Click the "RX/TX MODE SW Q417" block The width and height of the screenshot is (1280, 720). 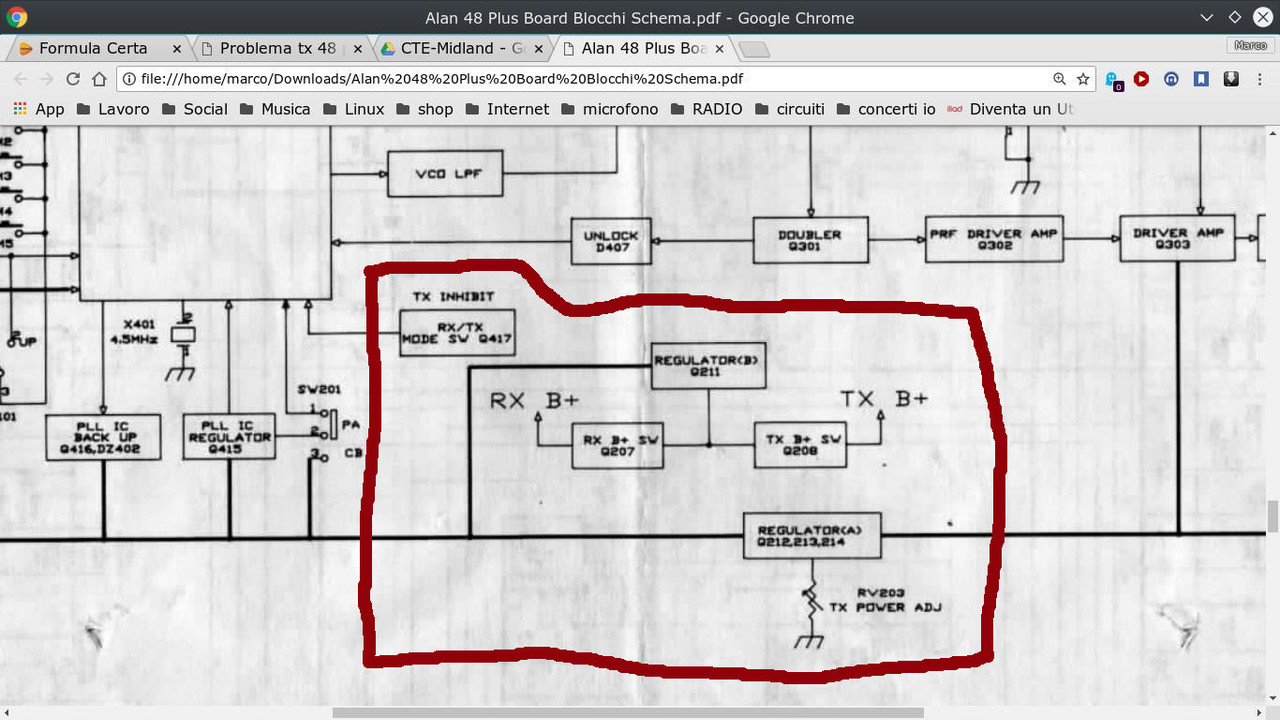pos(457,333)
